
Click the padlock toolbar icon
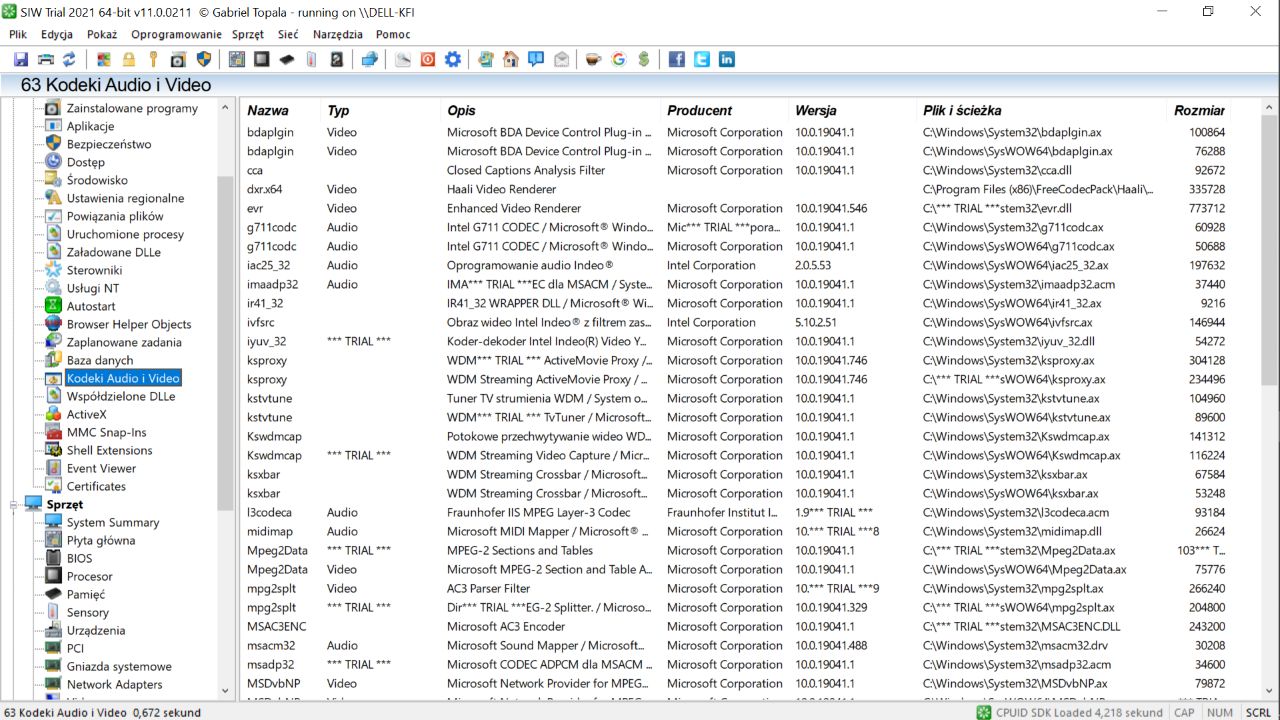(129, 60)
